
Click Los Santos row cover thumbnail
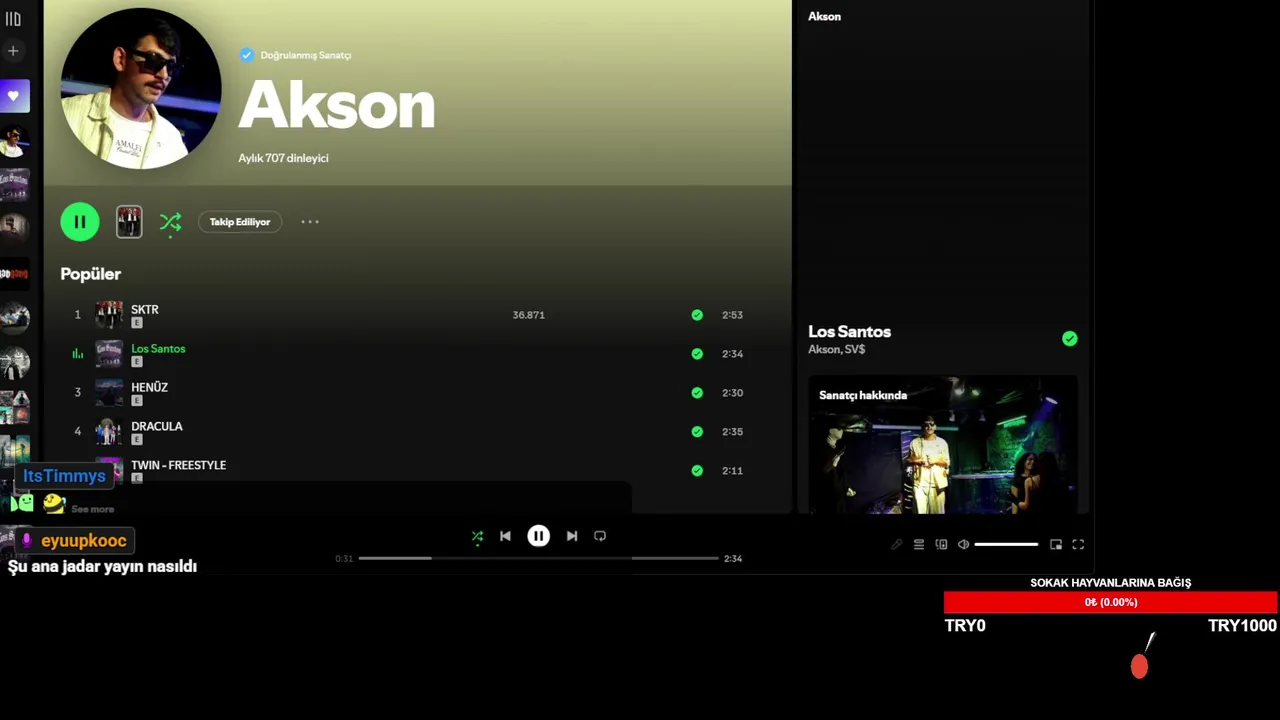pos(109,354)
